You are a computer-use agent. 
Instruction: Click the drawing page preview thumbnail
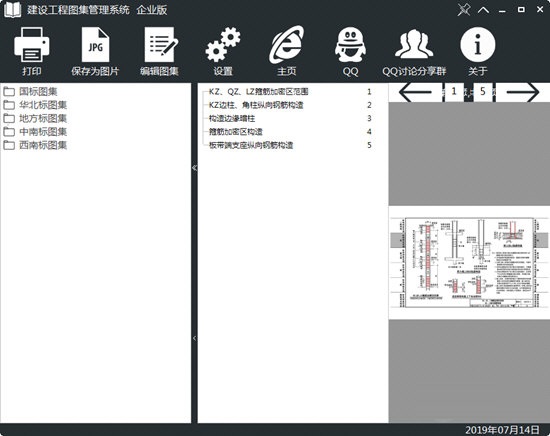tap(469, 262)
